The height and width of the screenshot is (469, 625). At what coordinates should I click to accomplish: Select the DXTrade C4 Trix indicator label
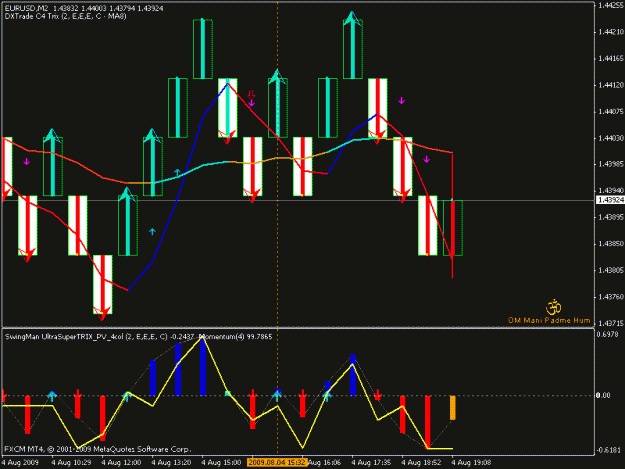(66, 16)
